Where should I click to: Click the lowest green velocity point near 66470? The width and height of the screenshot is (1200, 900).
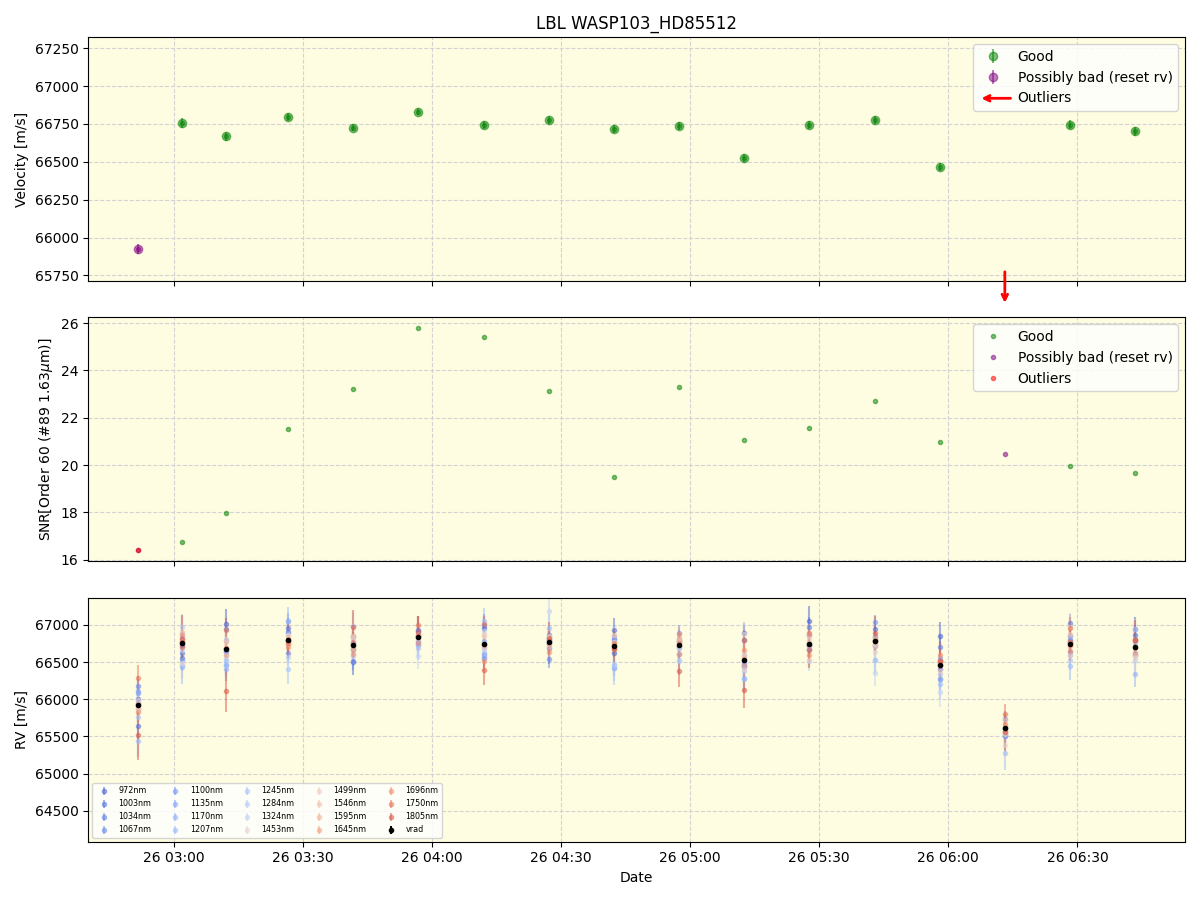pyautogui.click(x=940, y=167)
